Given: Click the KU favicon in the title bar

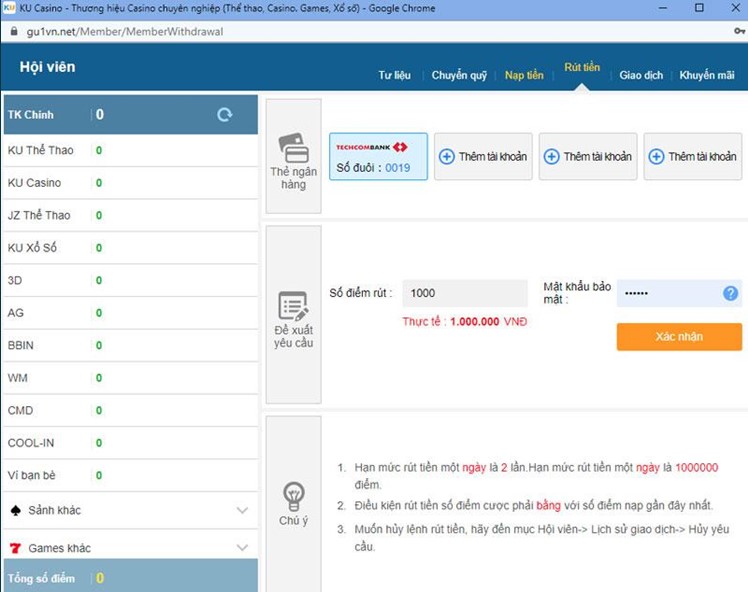Looking at the screenshot, I should [x=9, y=8].
